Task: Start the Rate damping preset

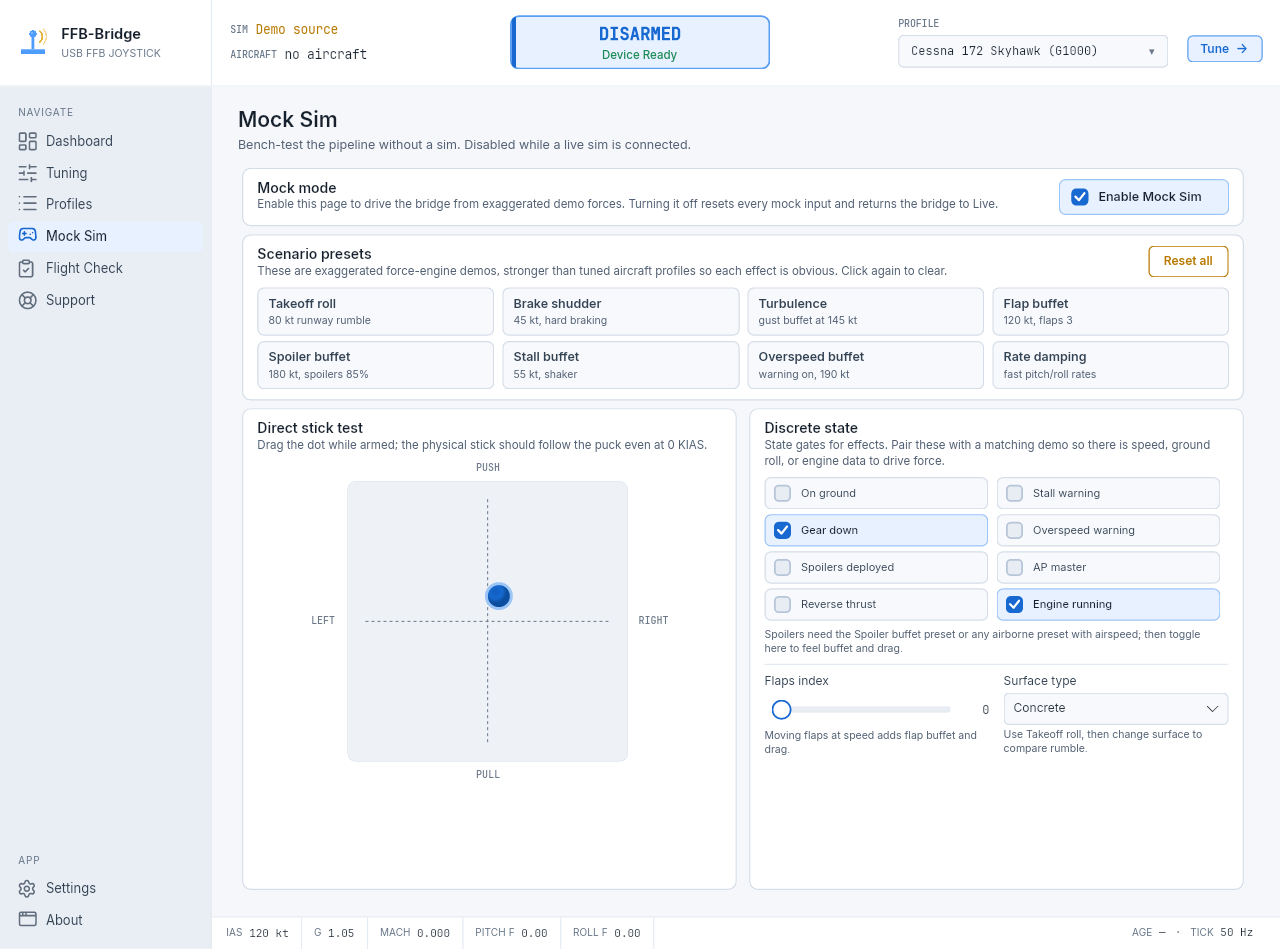Action: (x=1110, y=365)
